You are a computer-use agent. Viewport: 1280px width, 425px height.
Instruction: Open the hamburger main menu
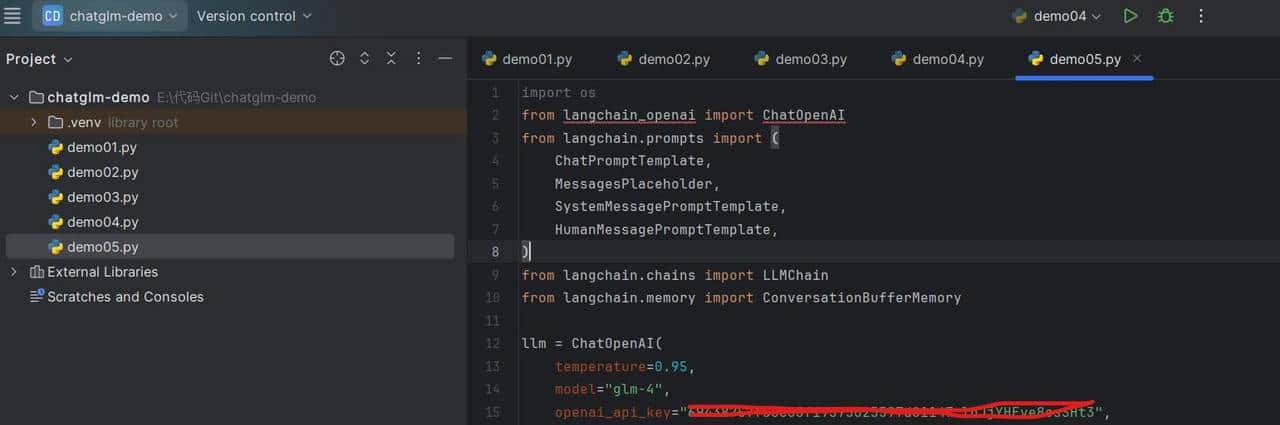point(12,16)
